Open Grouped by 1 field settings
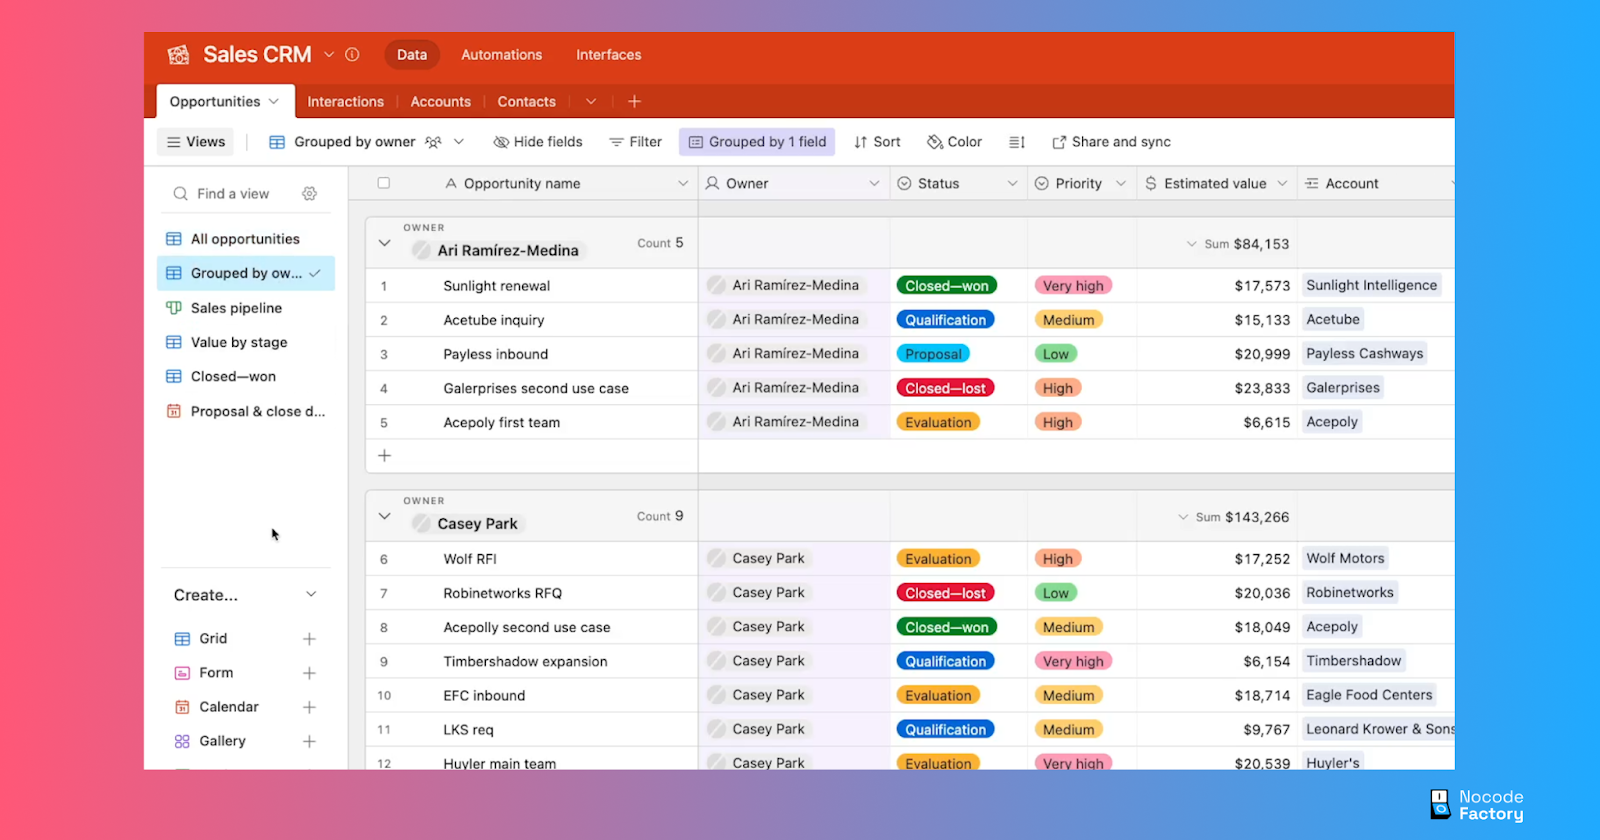The image size is (1600, 840). 757,142
